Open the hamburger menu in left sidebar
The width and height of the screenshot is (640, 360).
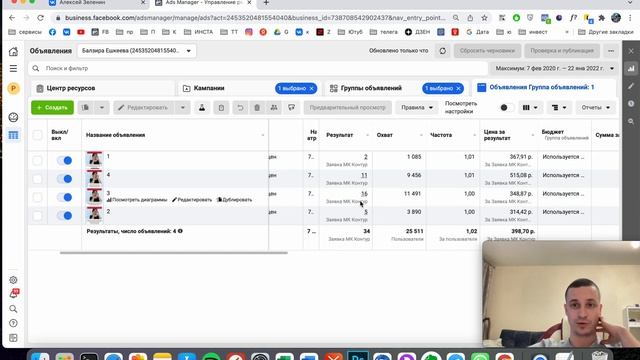point(13,69)
